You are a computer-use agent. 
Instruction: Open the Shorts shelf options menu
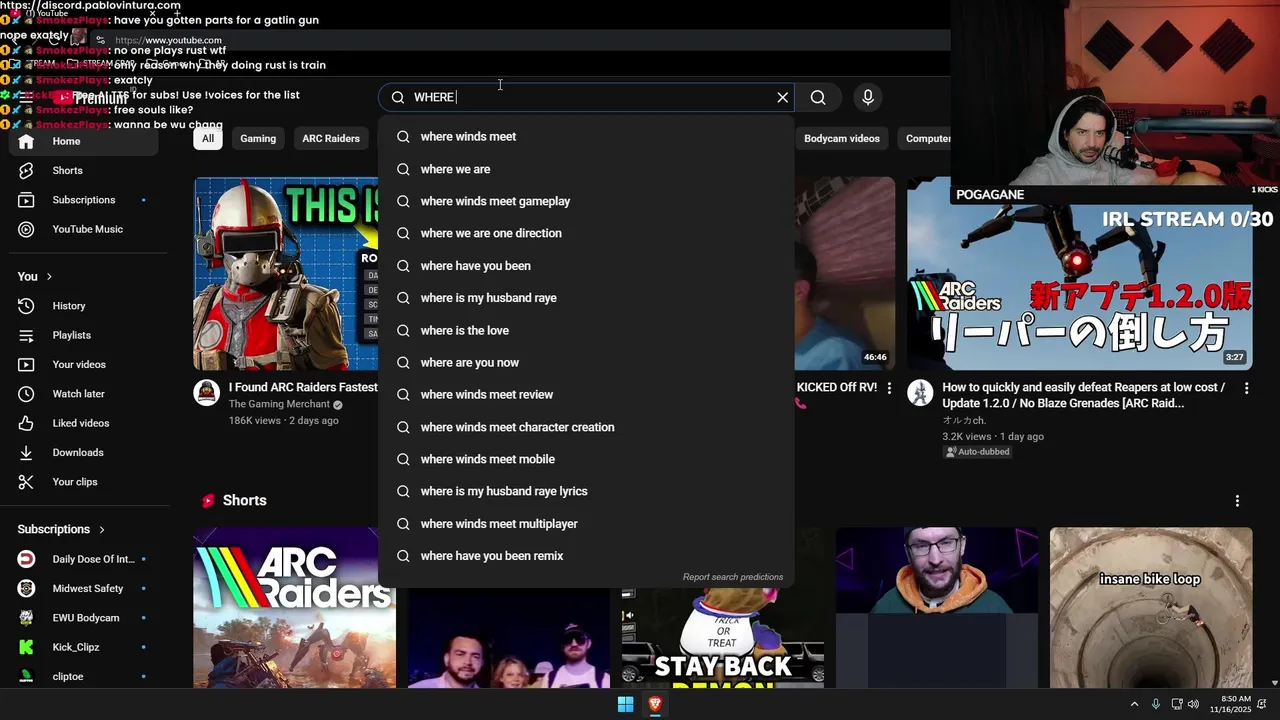click(1237, 500)
